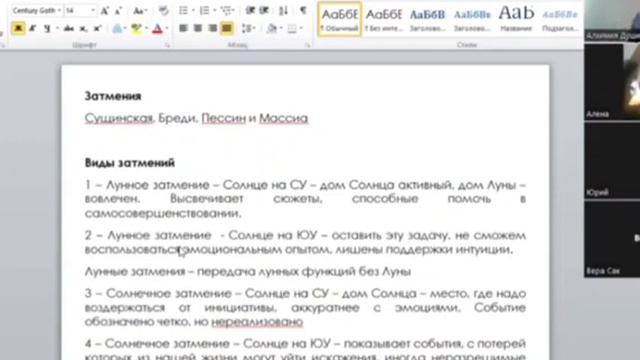Click the line 'Лунные затмения – передача лунных функций'
The height and width of the screenshot is (360, 640).
pos(248,271)
